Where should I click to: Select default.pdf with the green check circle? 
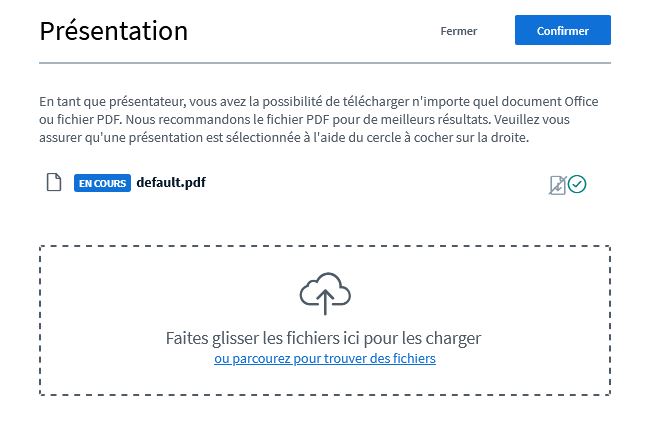pos(577,184)
